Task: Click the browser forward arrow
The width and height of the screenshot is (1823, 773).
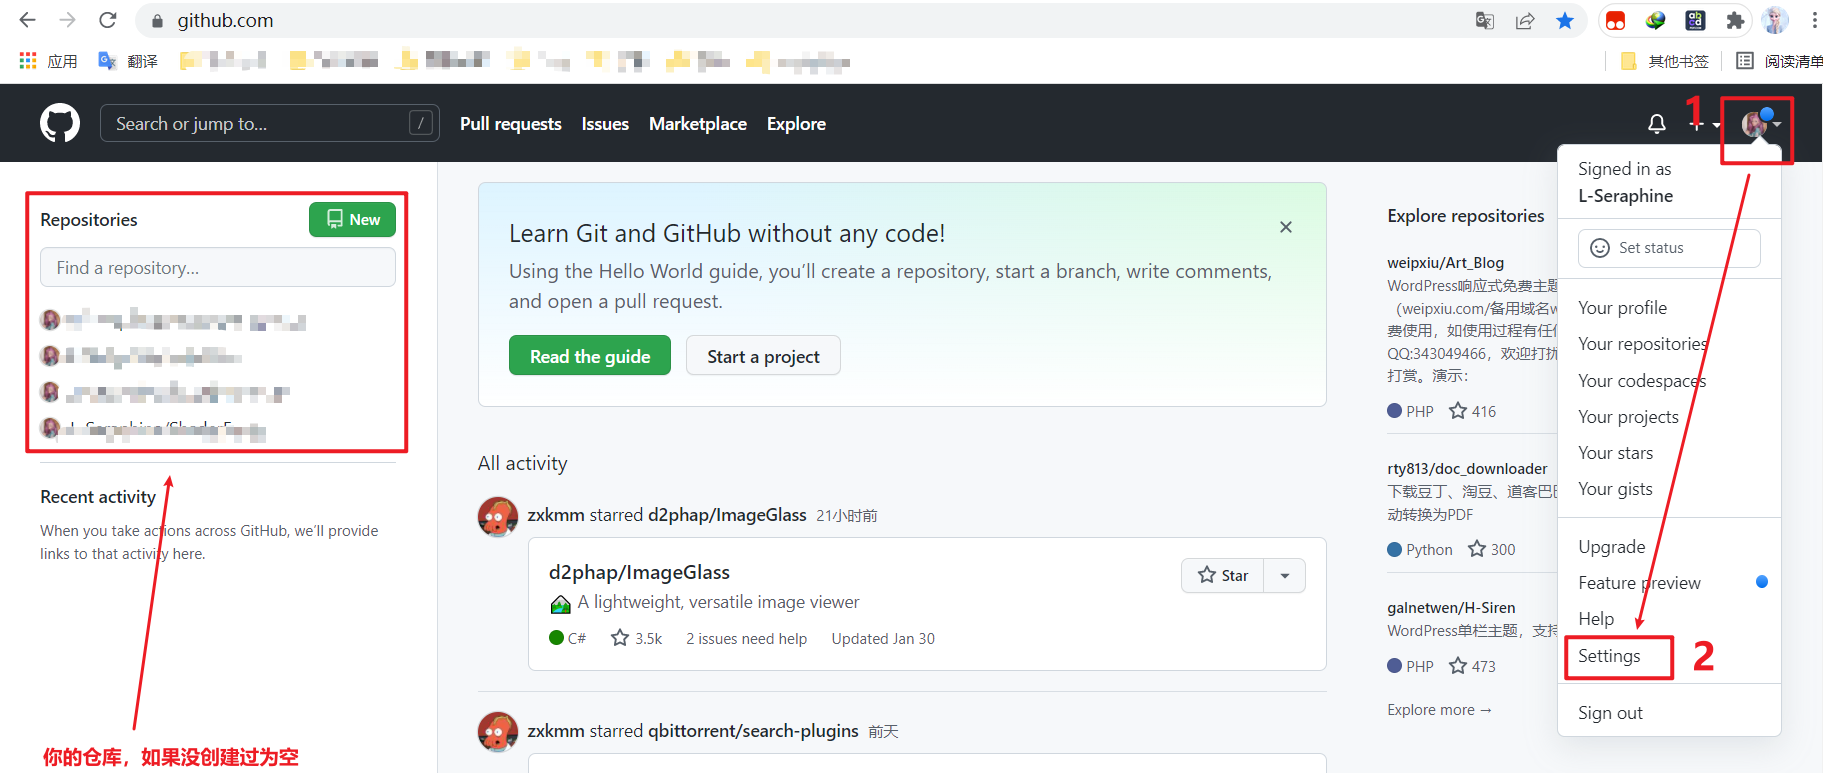Action: tap(67, 20)
